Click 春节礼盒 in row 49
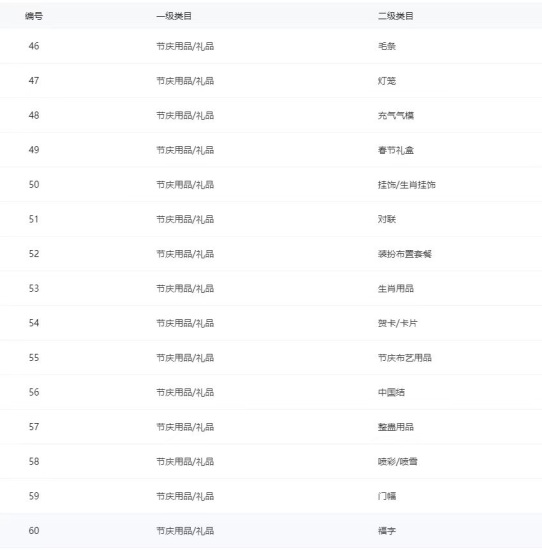 (396, 150)
